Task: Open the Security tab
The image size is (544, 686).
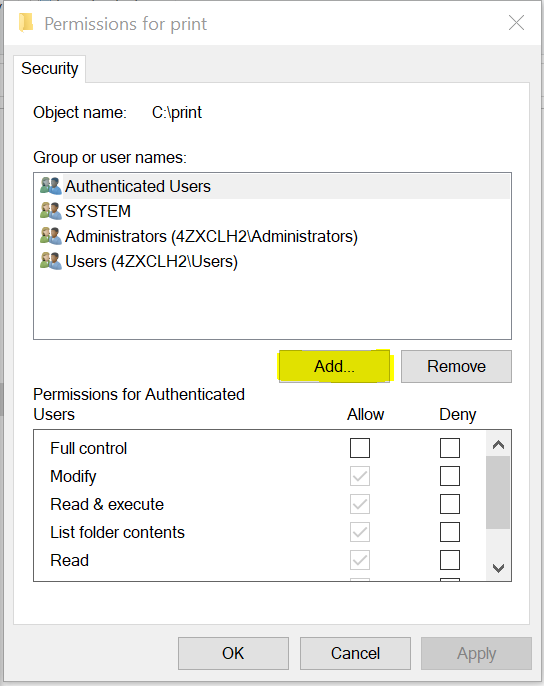Action: pyautogui.click(x=49, y=69)
